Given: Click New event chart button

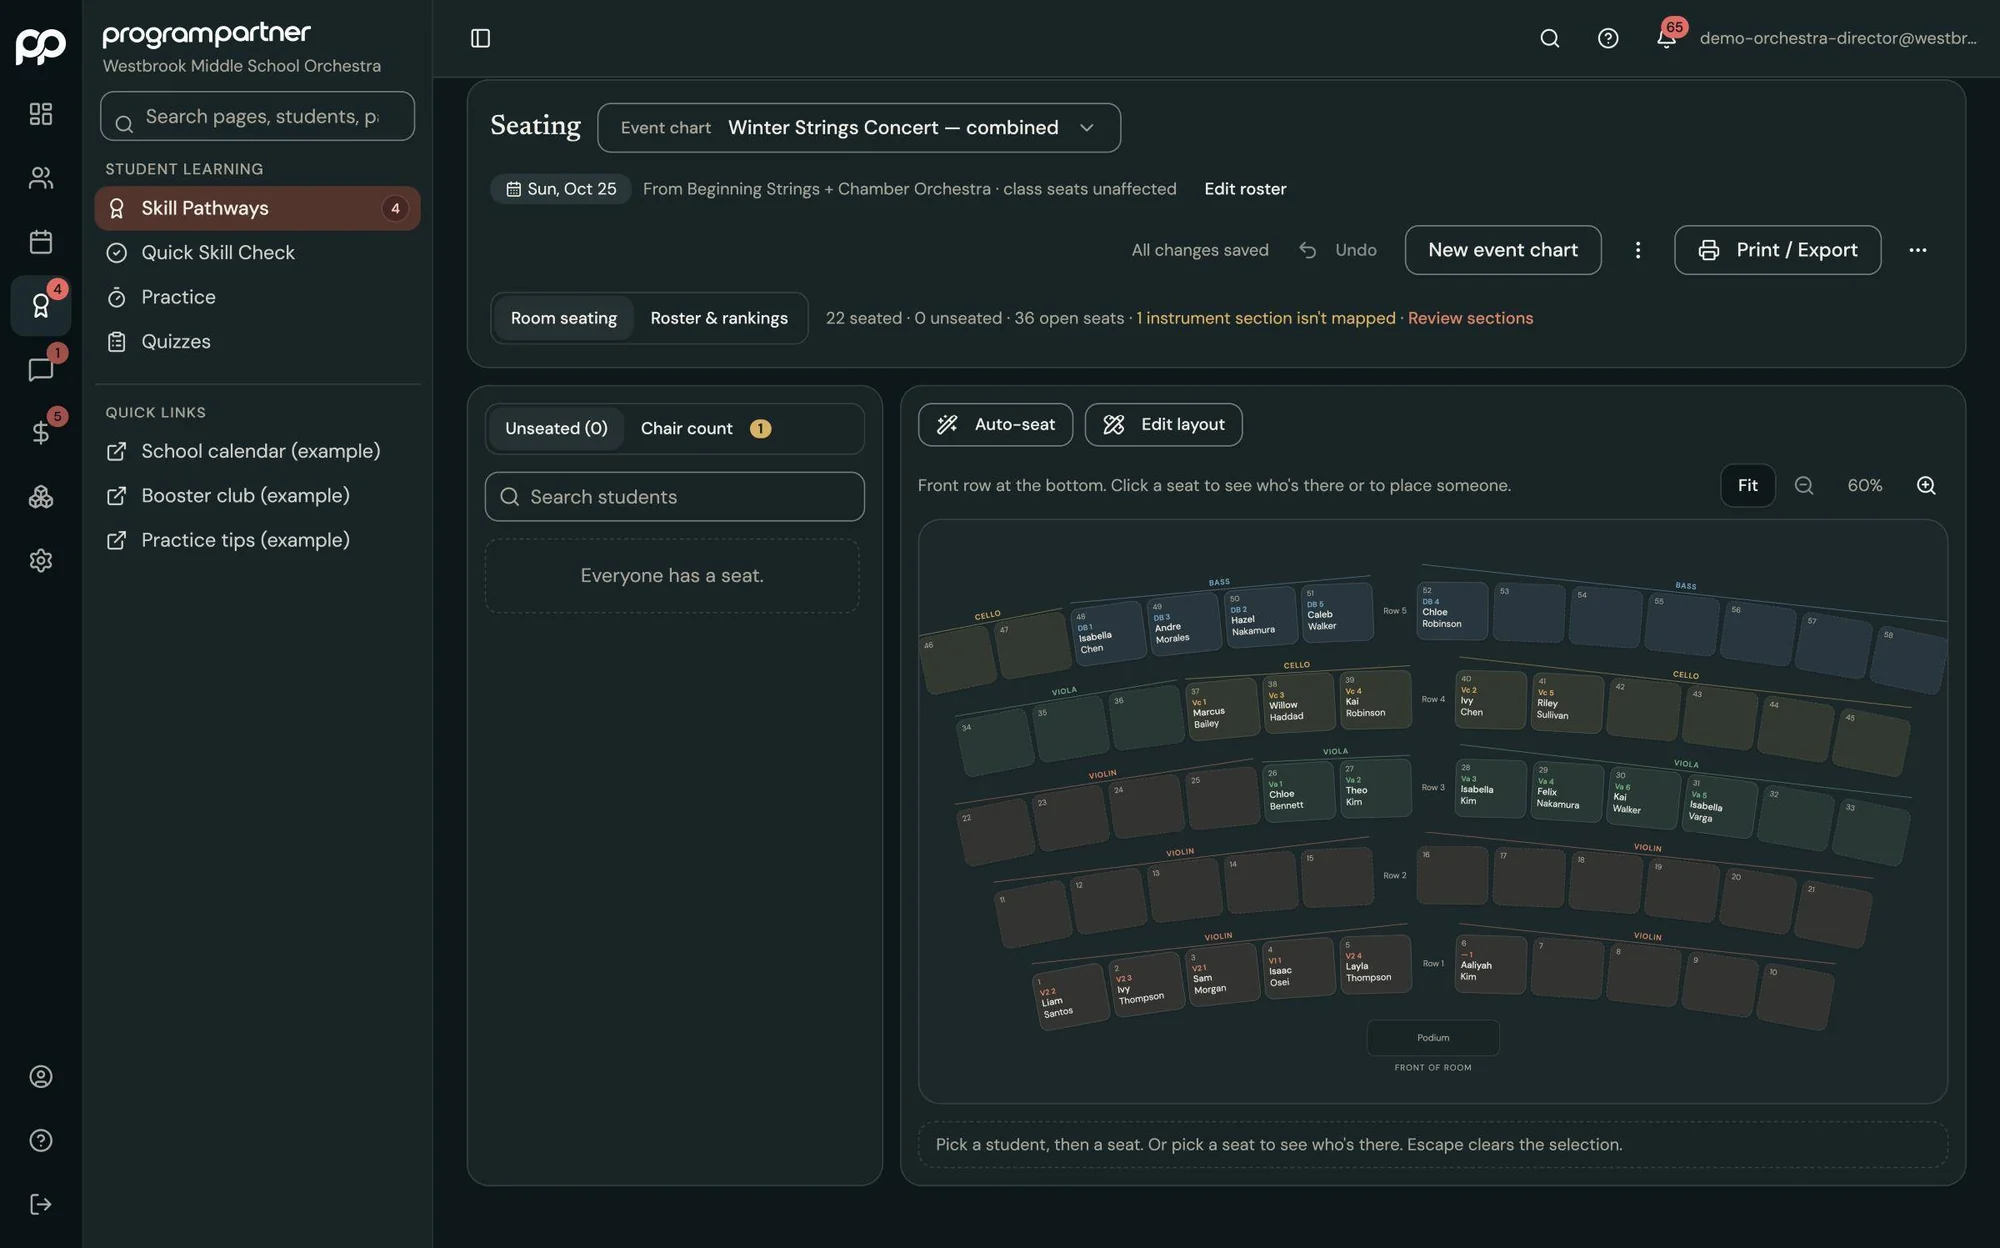Looking at the screenshot, I should click(1503, 250).
